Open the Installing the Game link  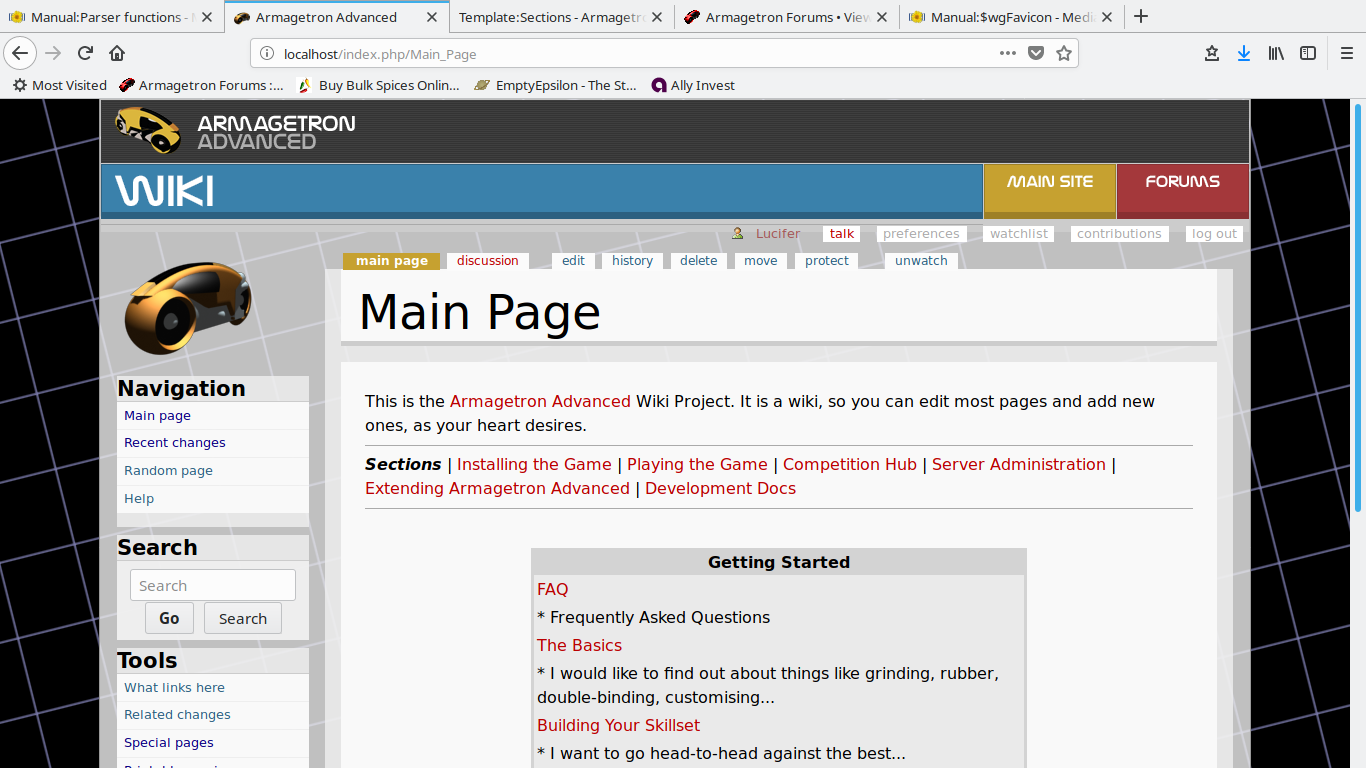click(534, 464)
